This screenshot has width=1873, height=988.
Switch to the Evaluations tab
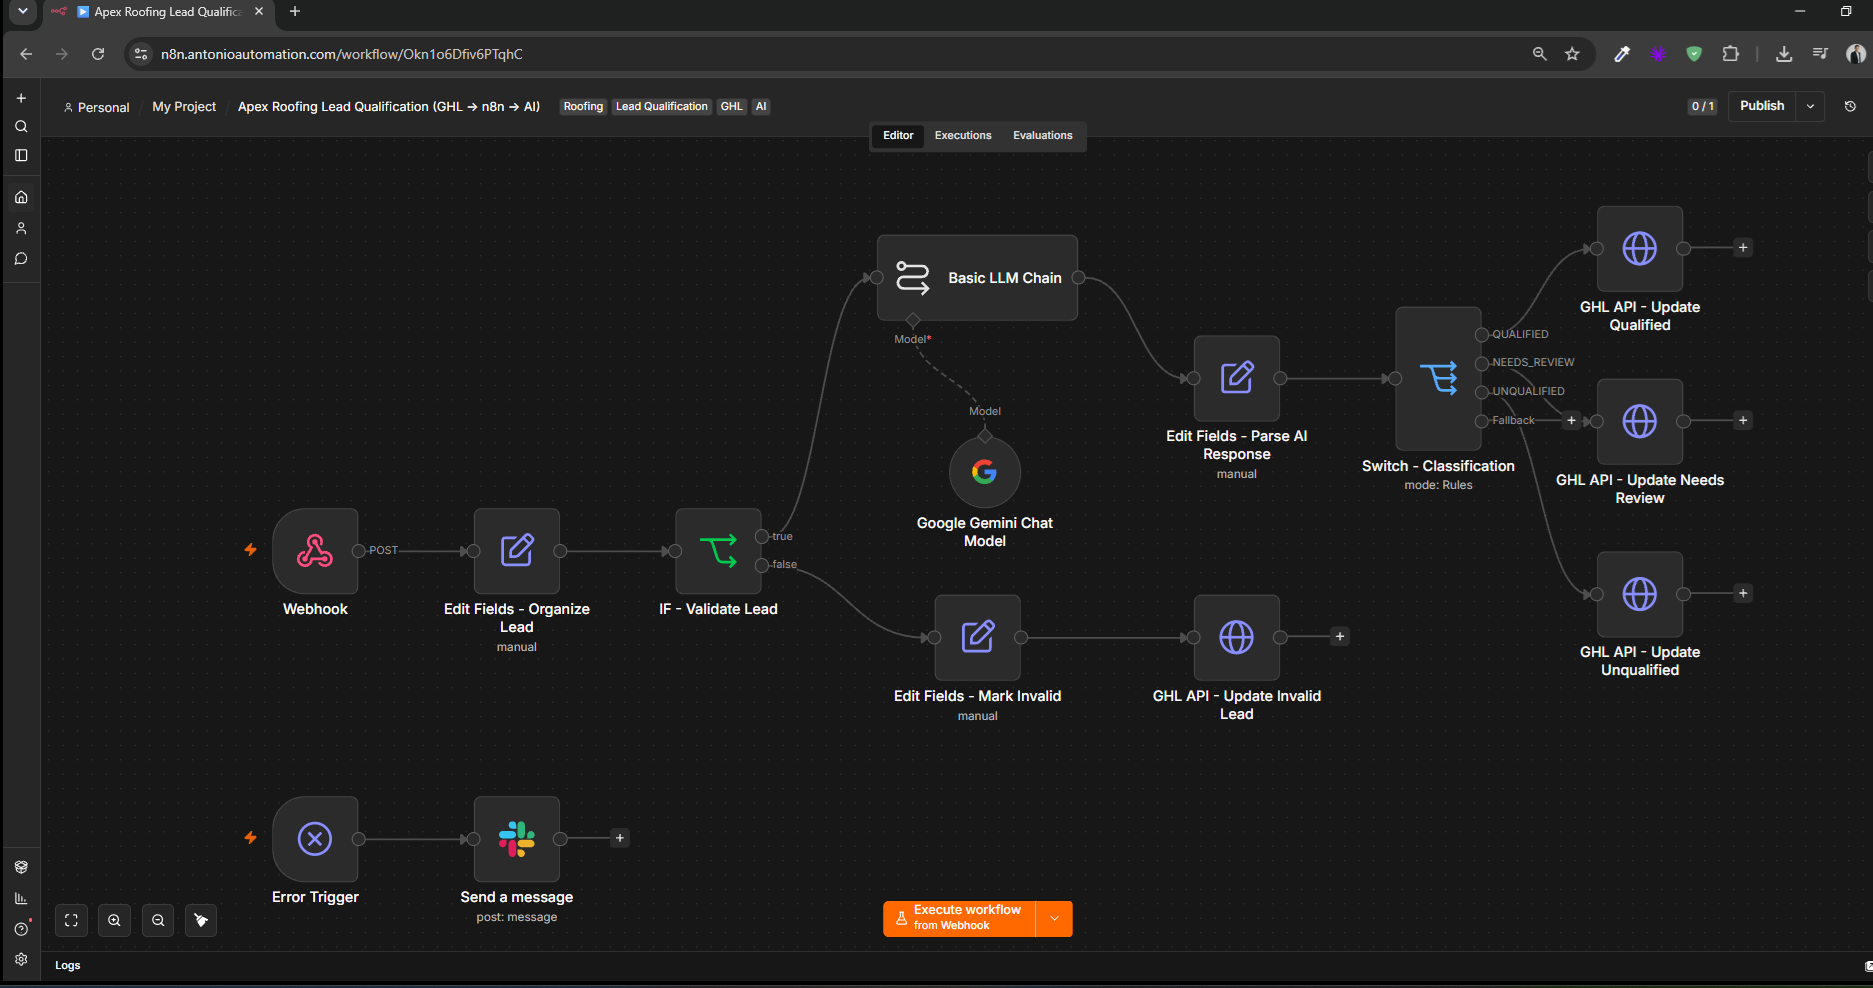[x=1042, y=135]
